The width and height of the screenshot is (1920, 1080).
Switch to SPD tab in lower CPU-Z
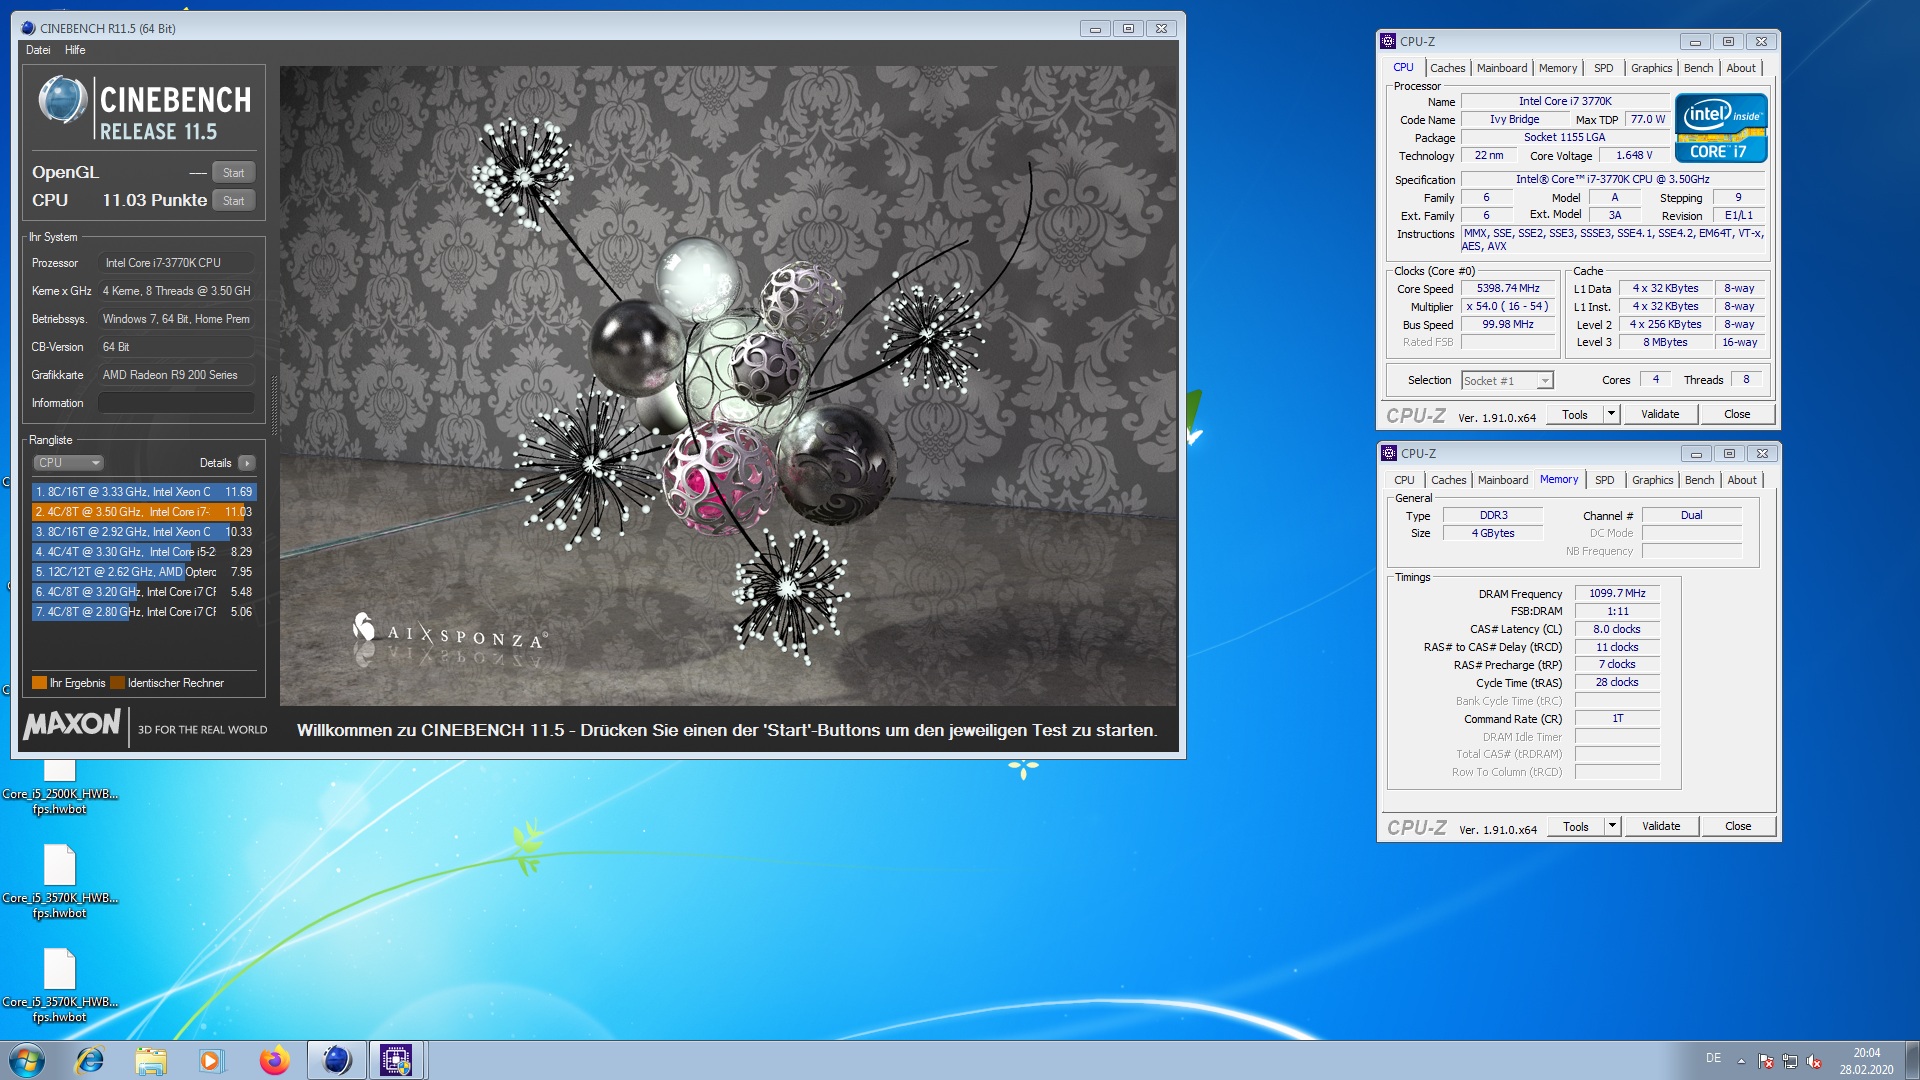tap(1605, 480)
